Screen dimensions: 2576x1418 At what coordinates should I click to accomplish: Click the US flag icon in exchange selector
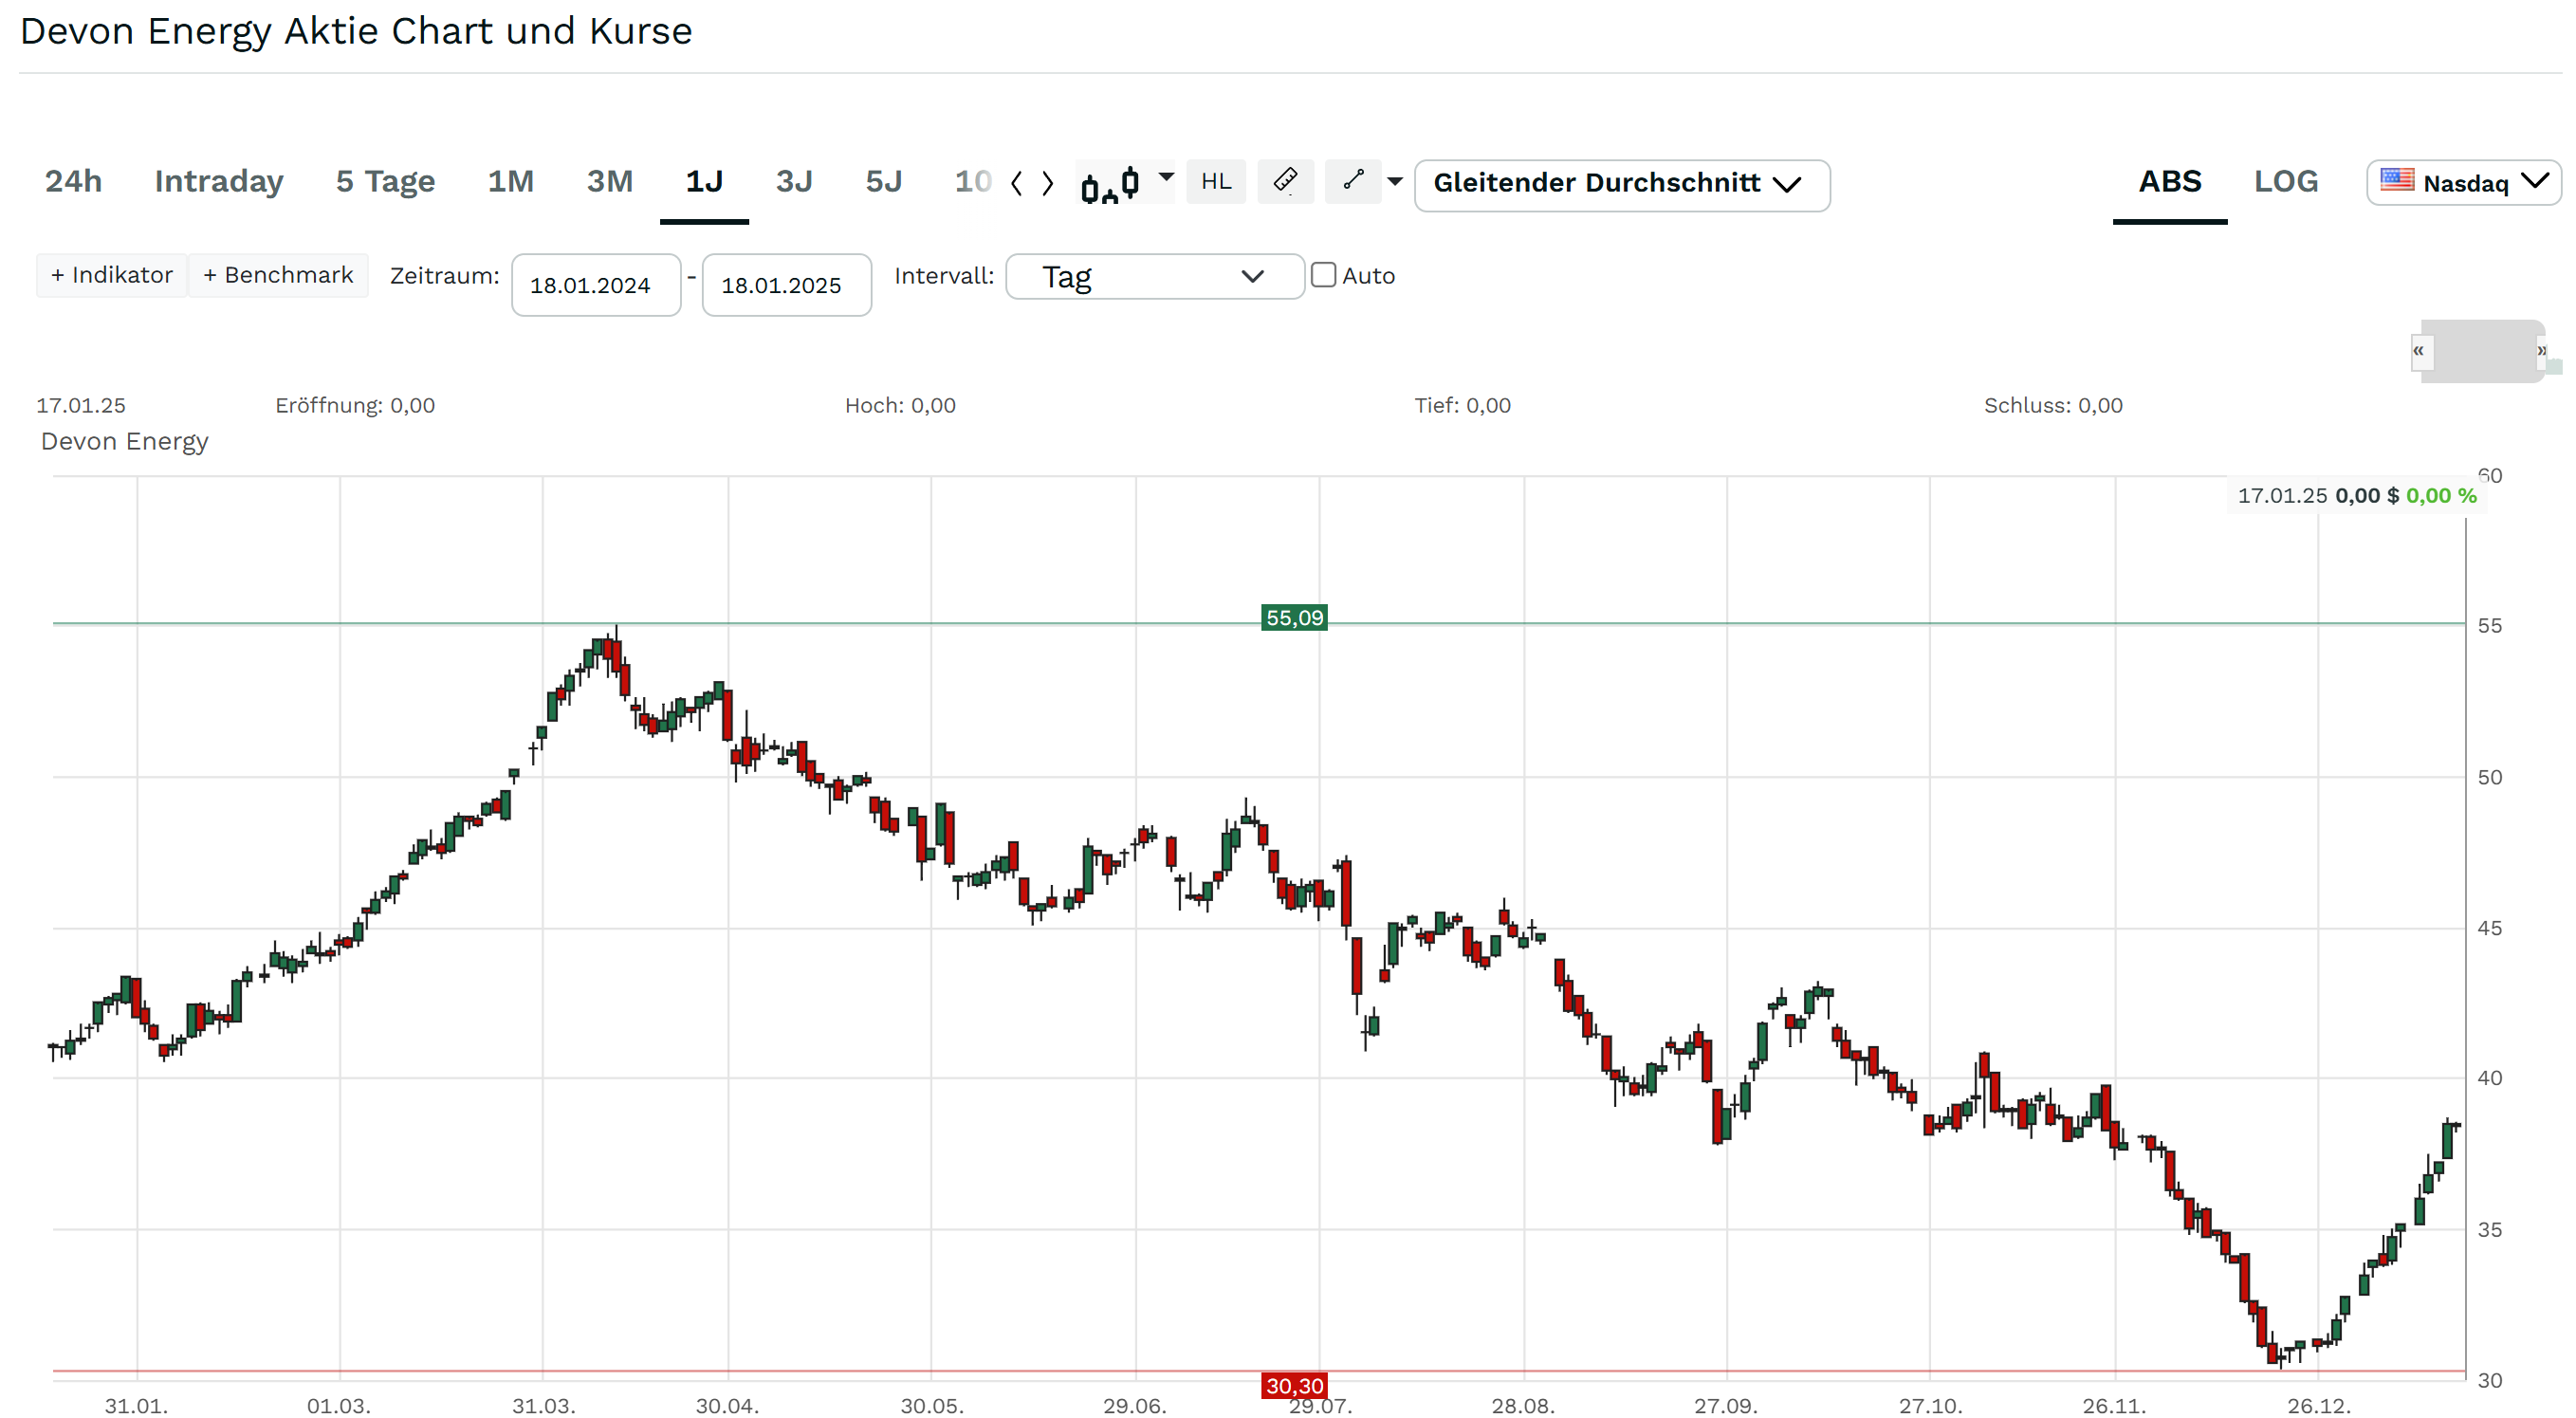(2397, 180)
